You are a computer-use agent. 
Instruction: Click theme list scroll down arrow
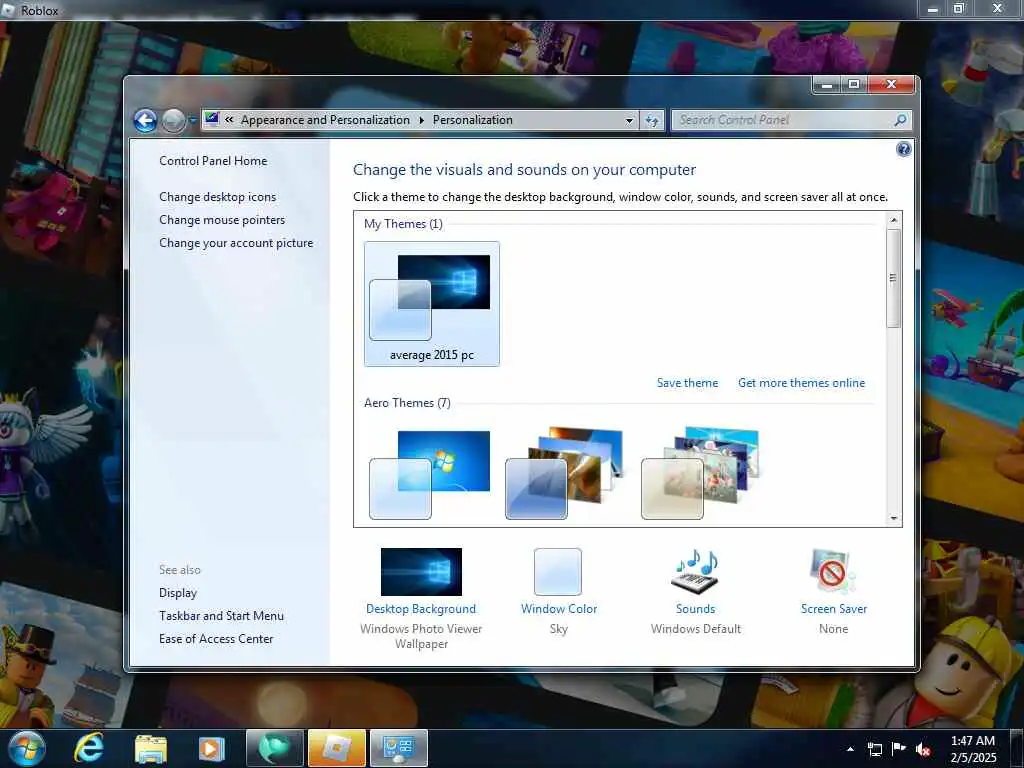click(x=894, y=519)
